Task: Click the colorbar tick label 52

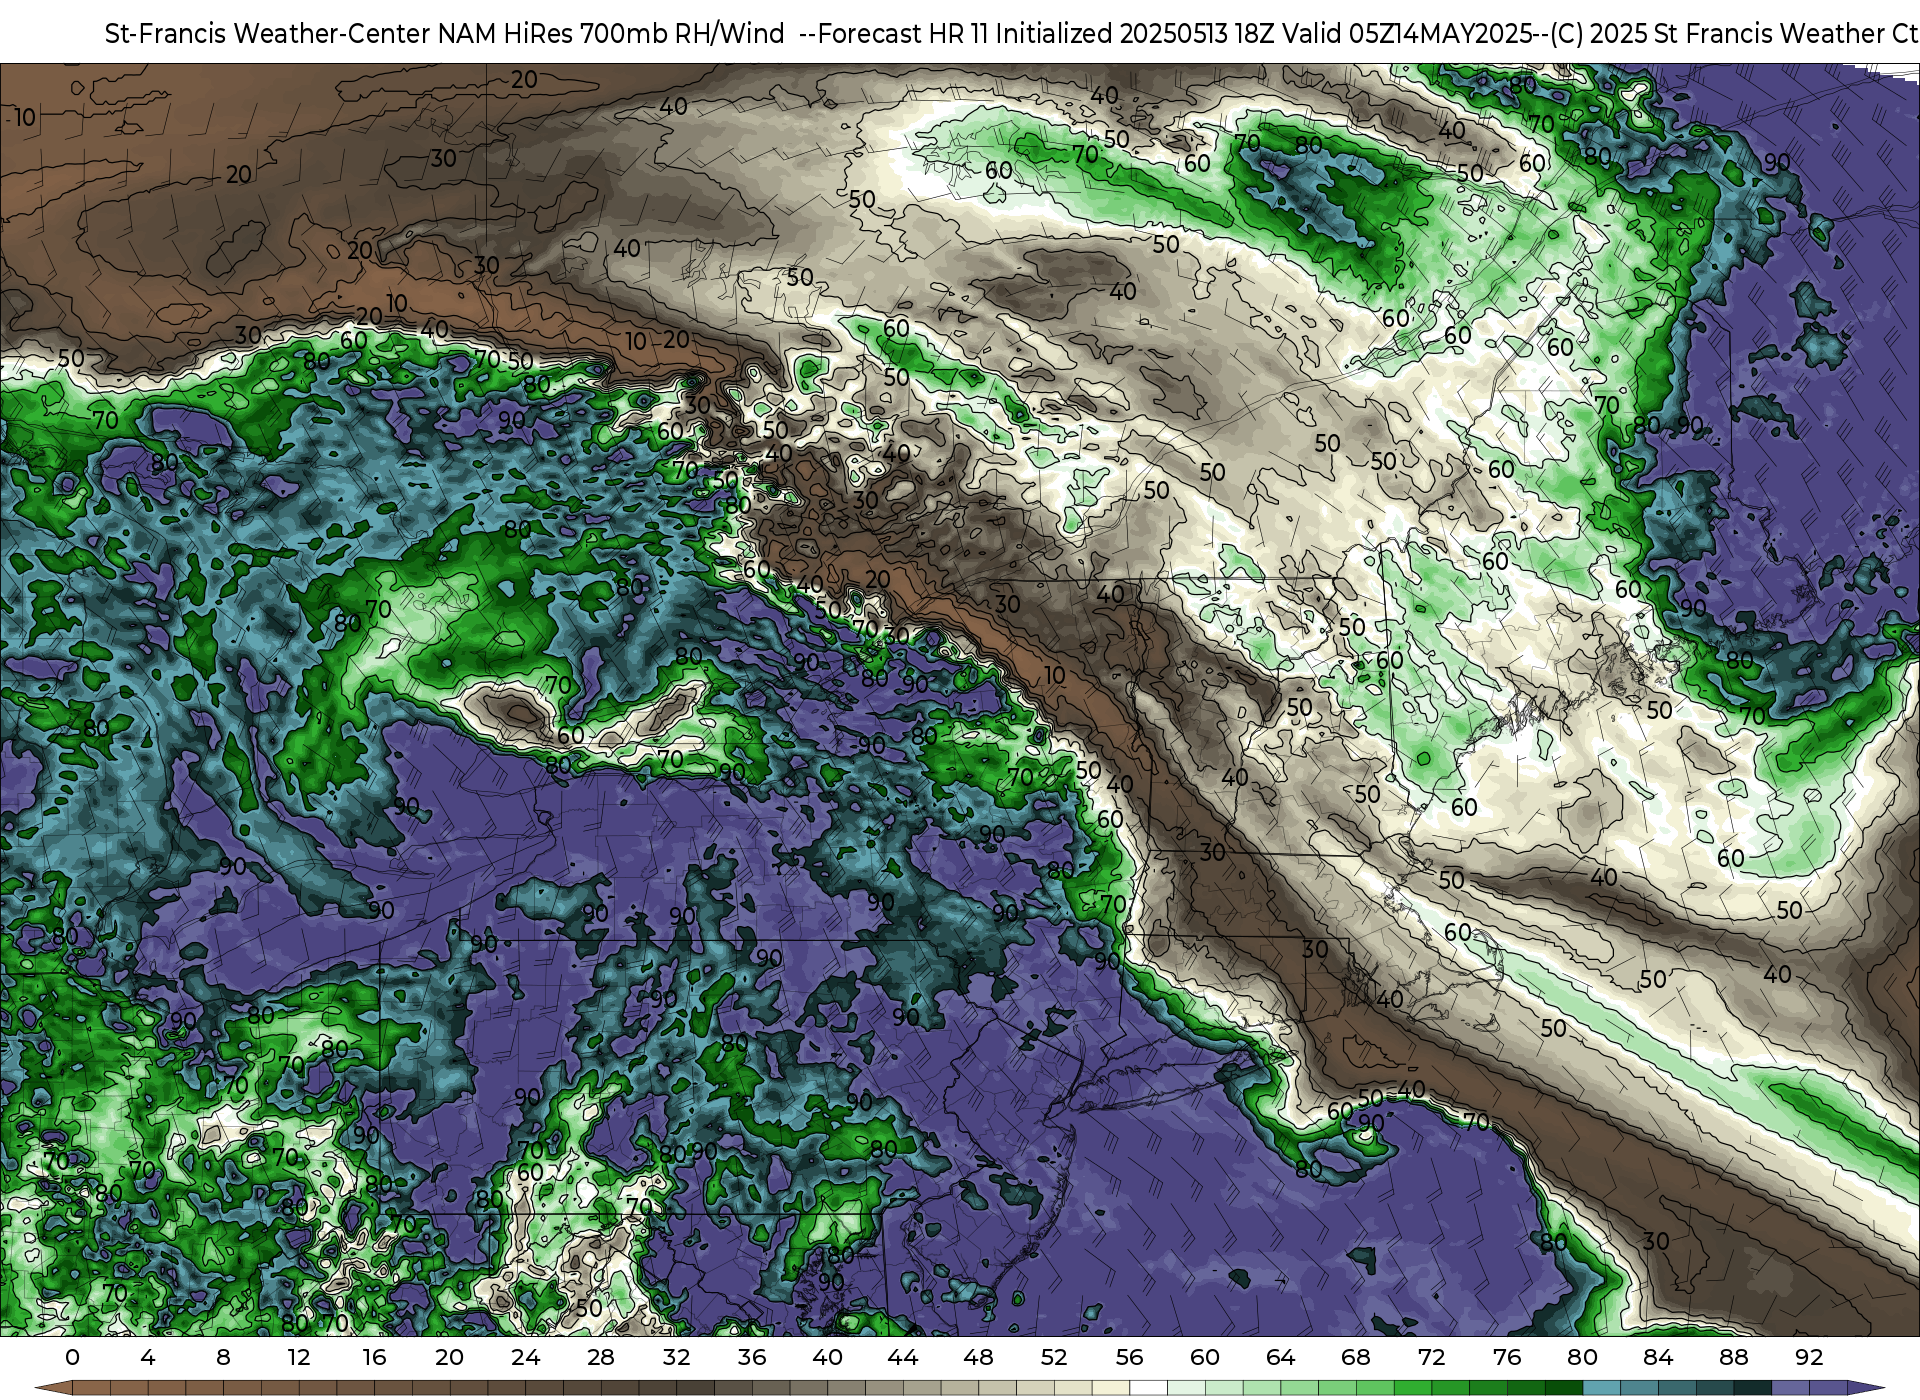Action: (1054, 1357)
